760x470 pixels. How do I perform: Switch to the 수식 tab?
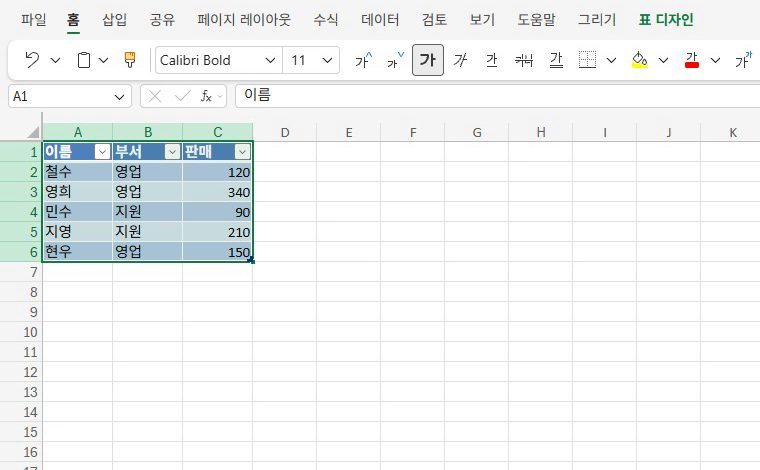click(x=326, y=20)
